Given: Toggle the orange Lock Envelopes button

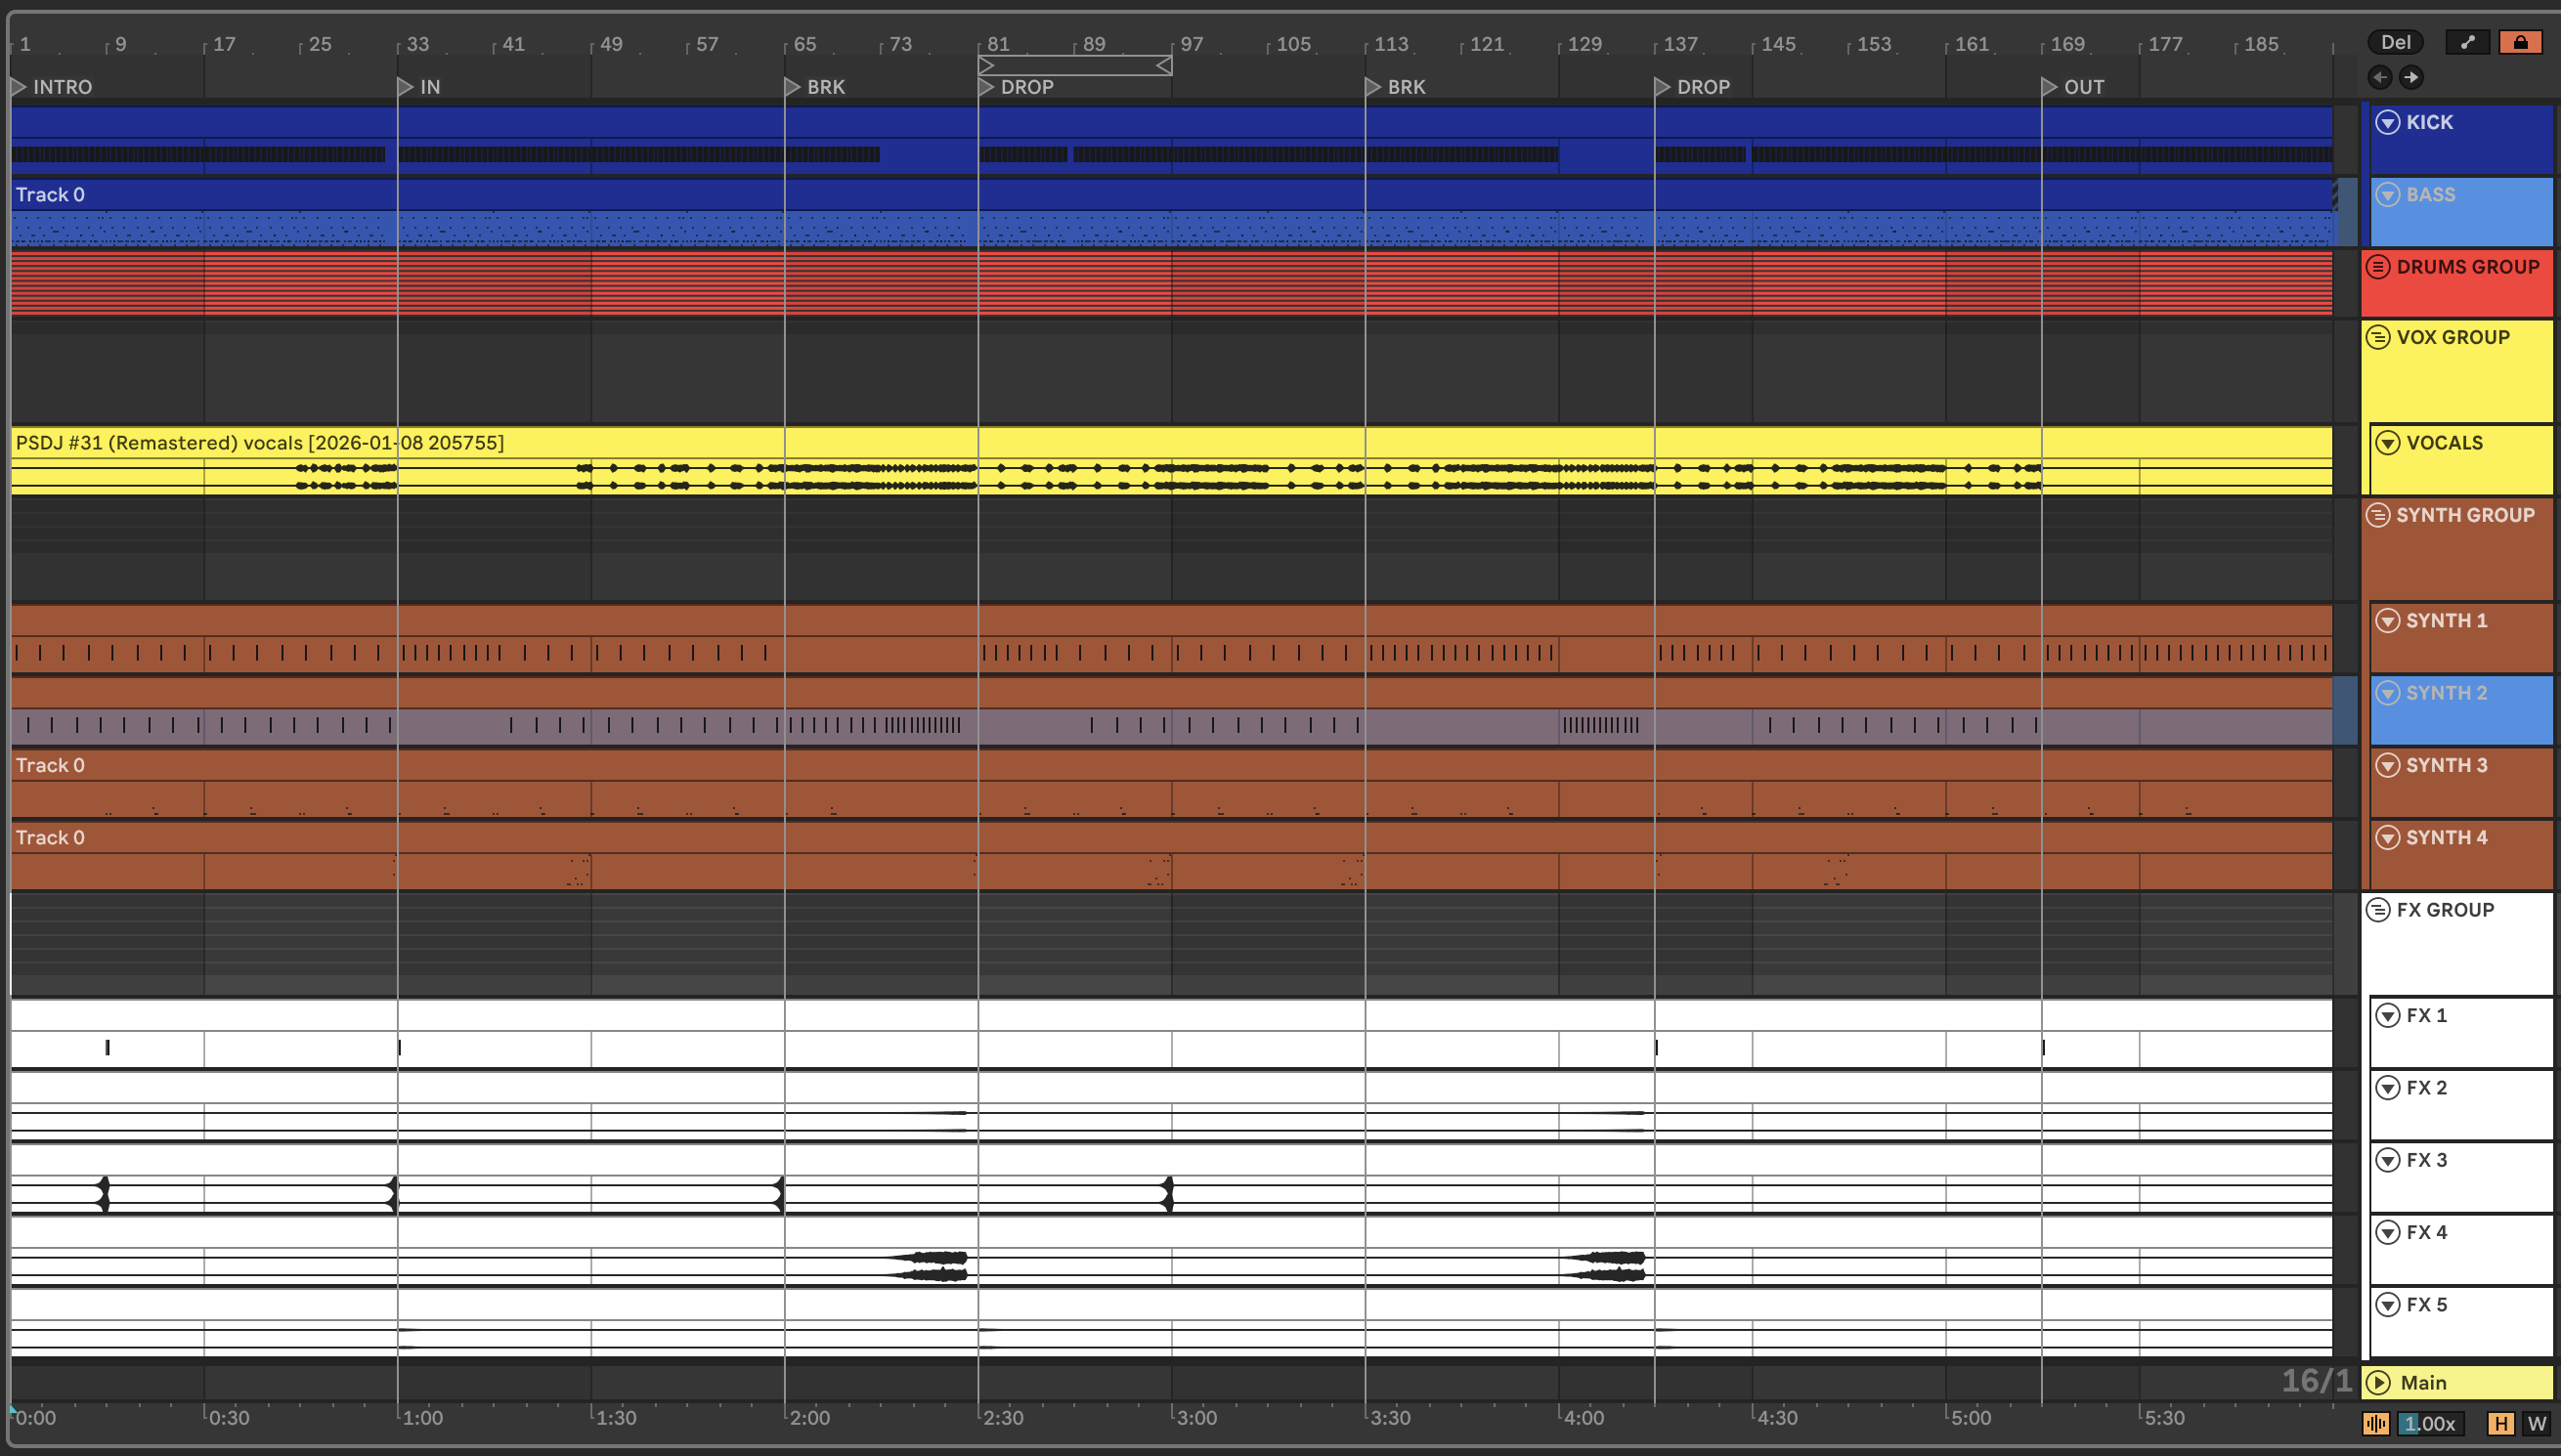Looking at the screenshot, I should coord(2520,42).
